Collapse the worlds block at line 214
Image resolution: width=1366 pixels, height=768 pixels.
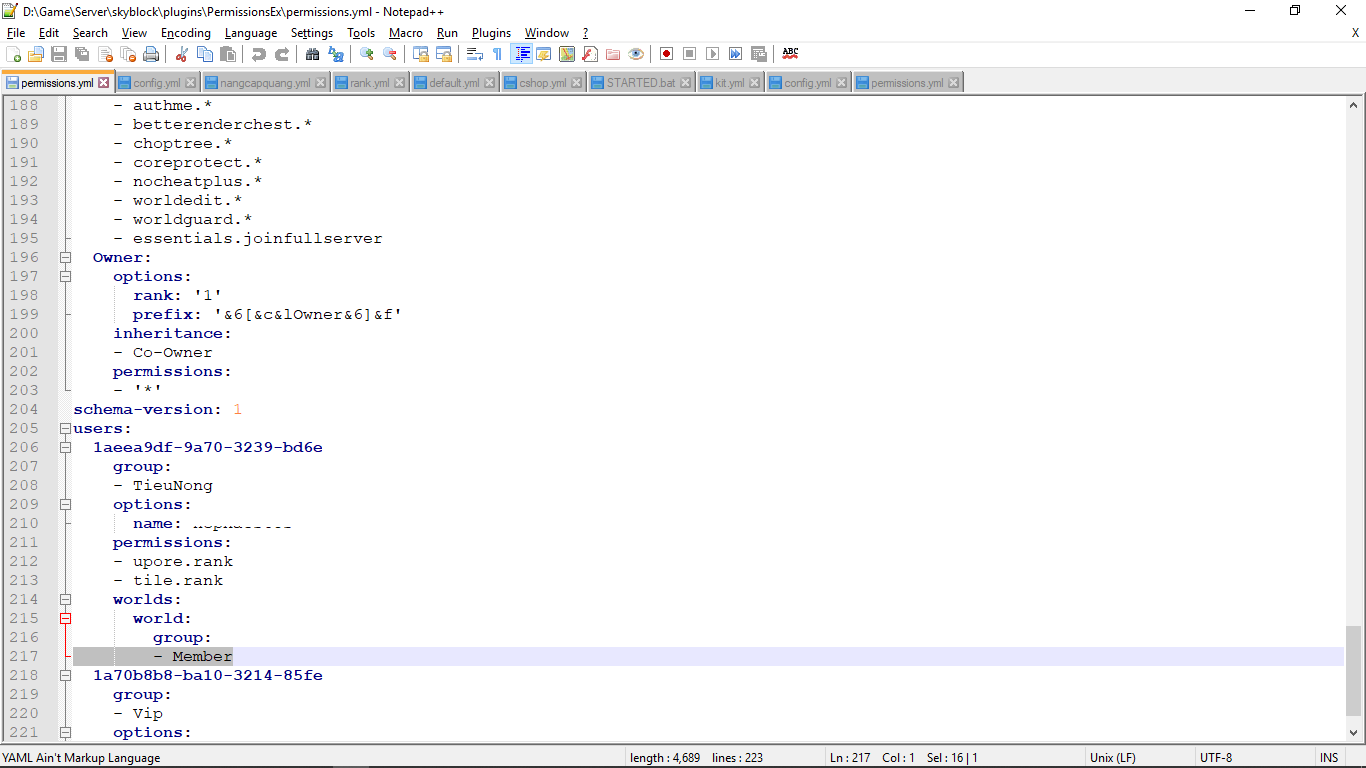coord(66,599)
